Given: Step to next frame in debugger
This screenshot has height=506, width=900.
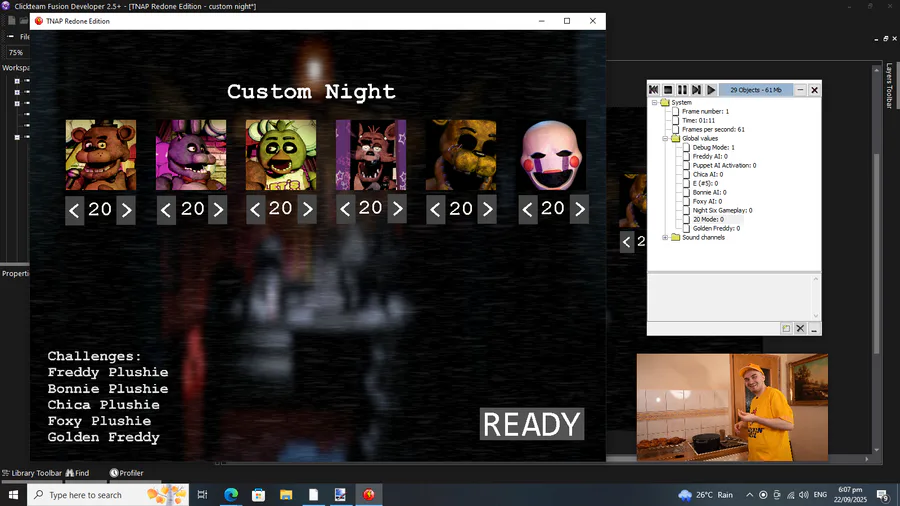Looking at the screenshot, I should coord(696,90).
